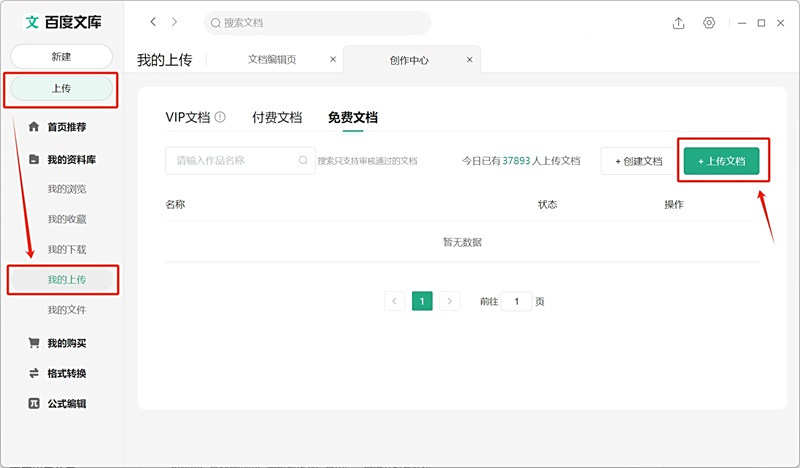The image size is (800, 468).
Task: Switch to the VIP文档 tab
Action: coord(188,117)
